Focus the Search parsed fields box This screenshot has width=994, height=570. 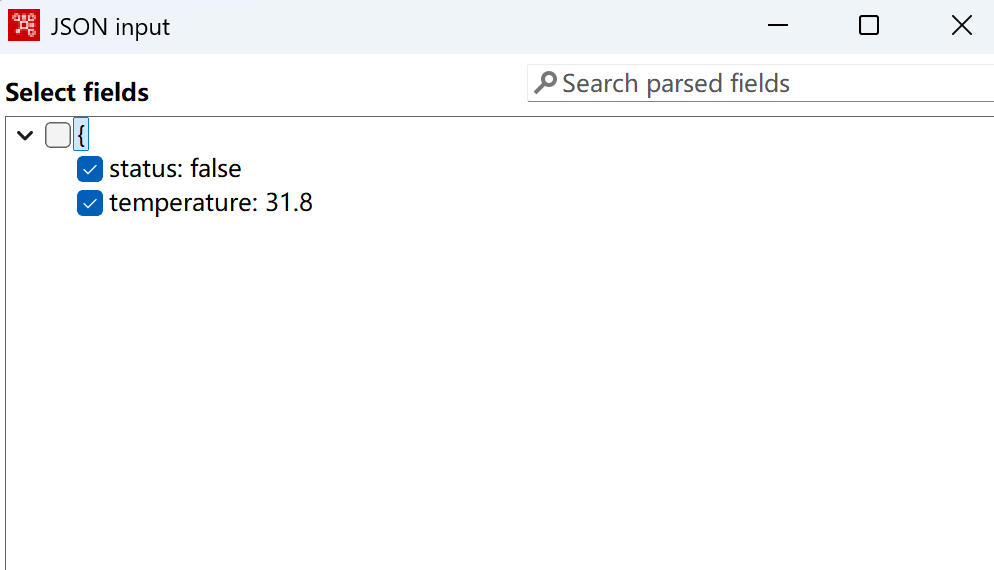point(761,83)
